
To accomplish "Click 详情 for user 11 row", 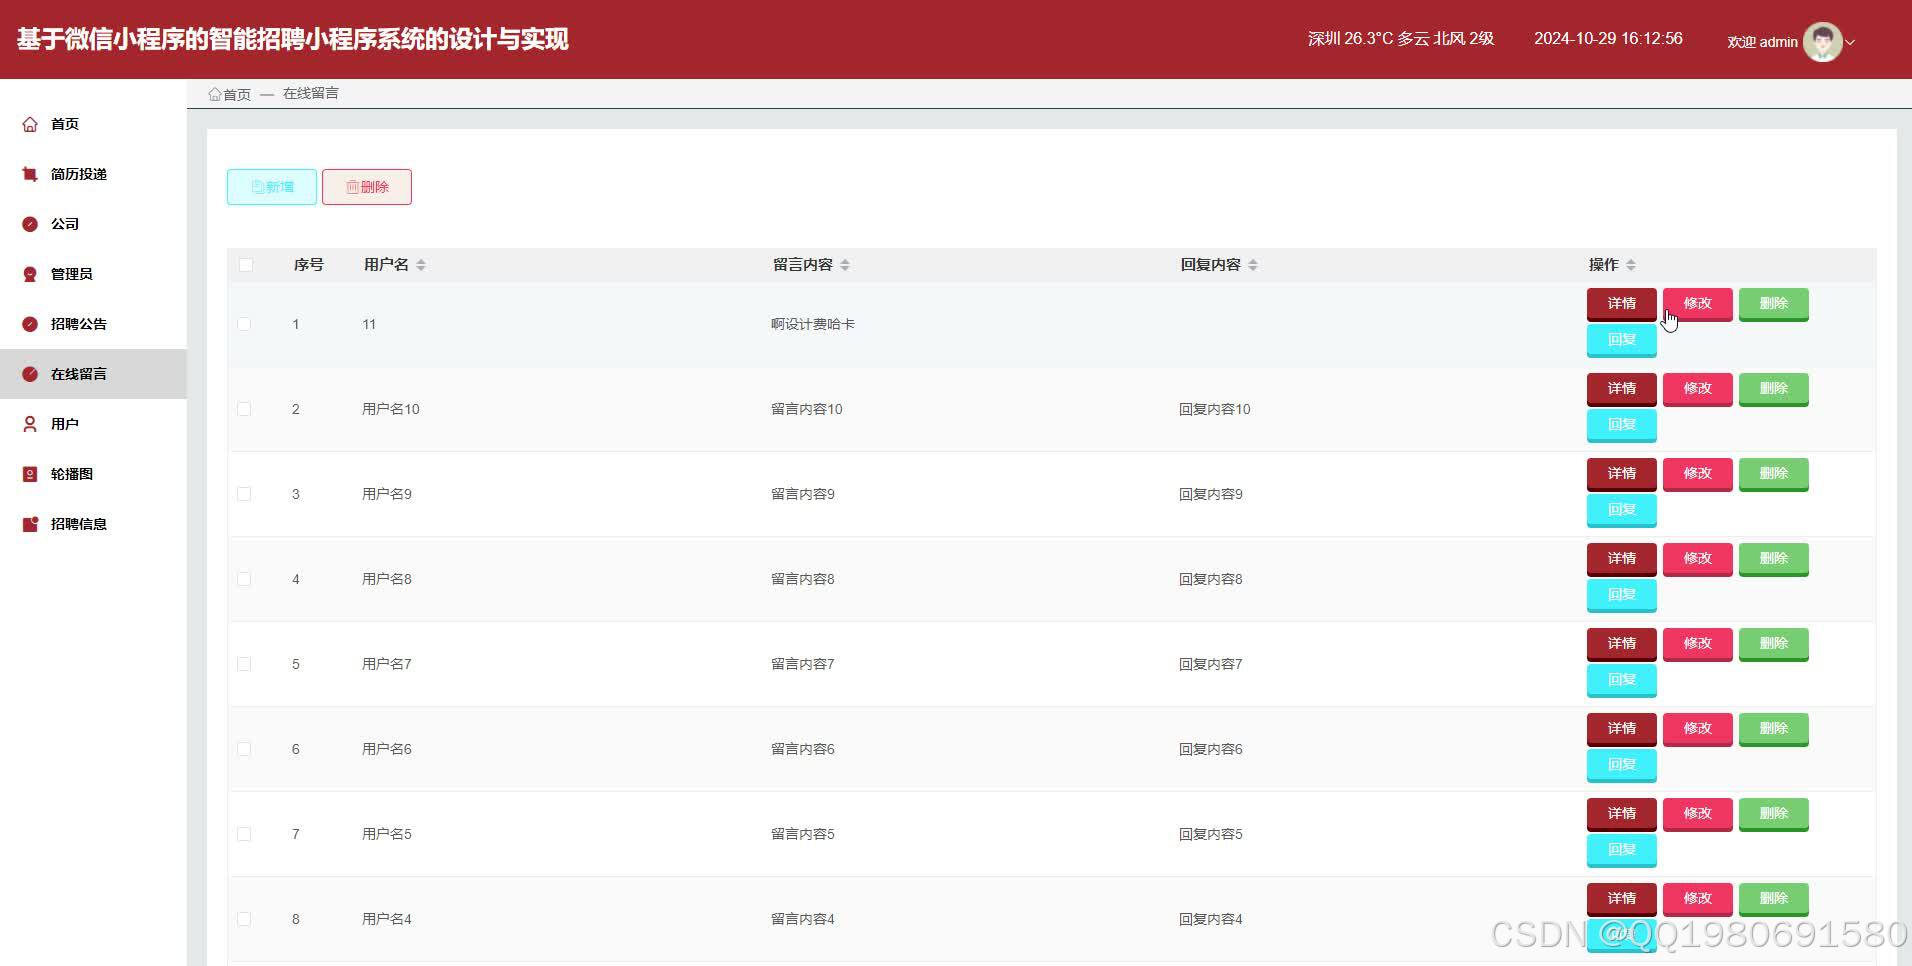I will point(1622,304).
